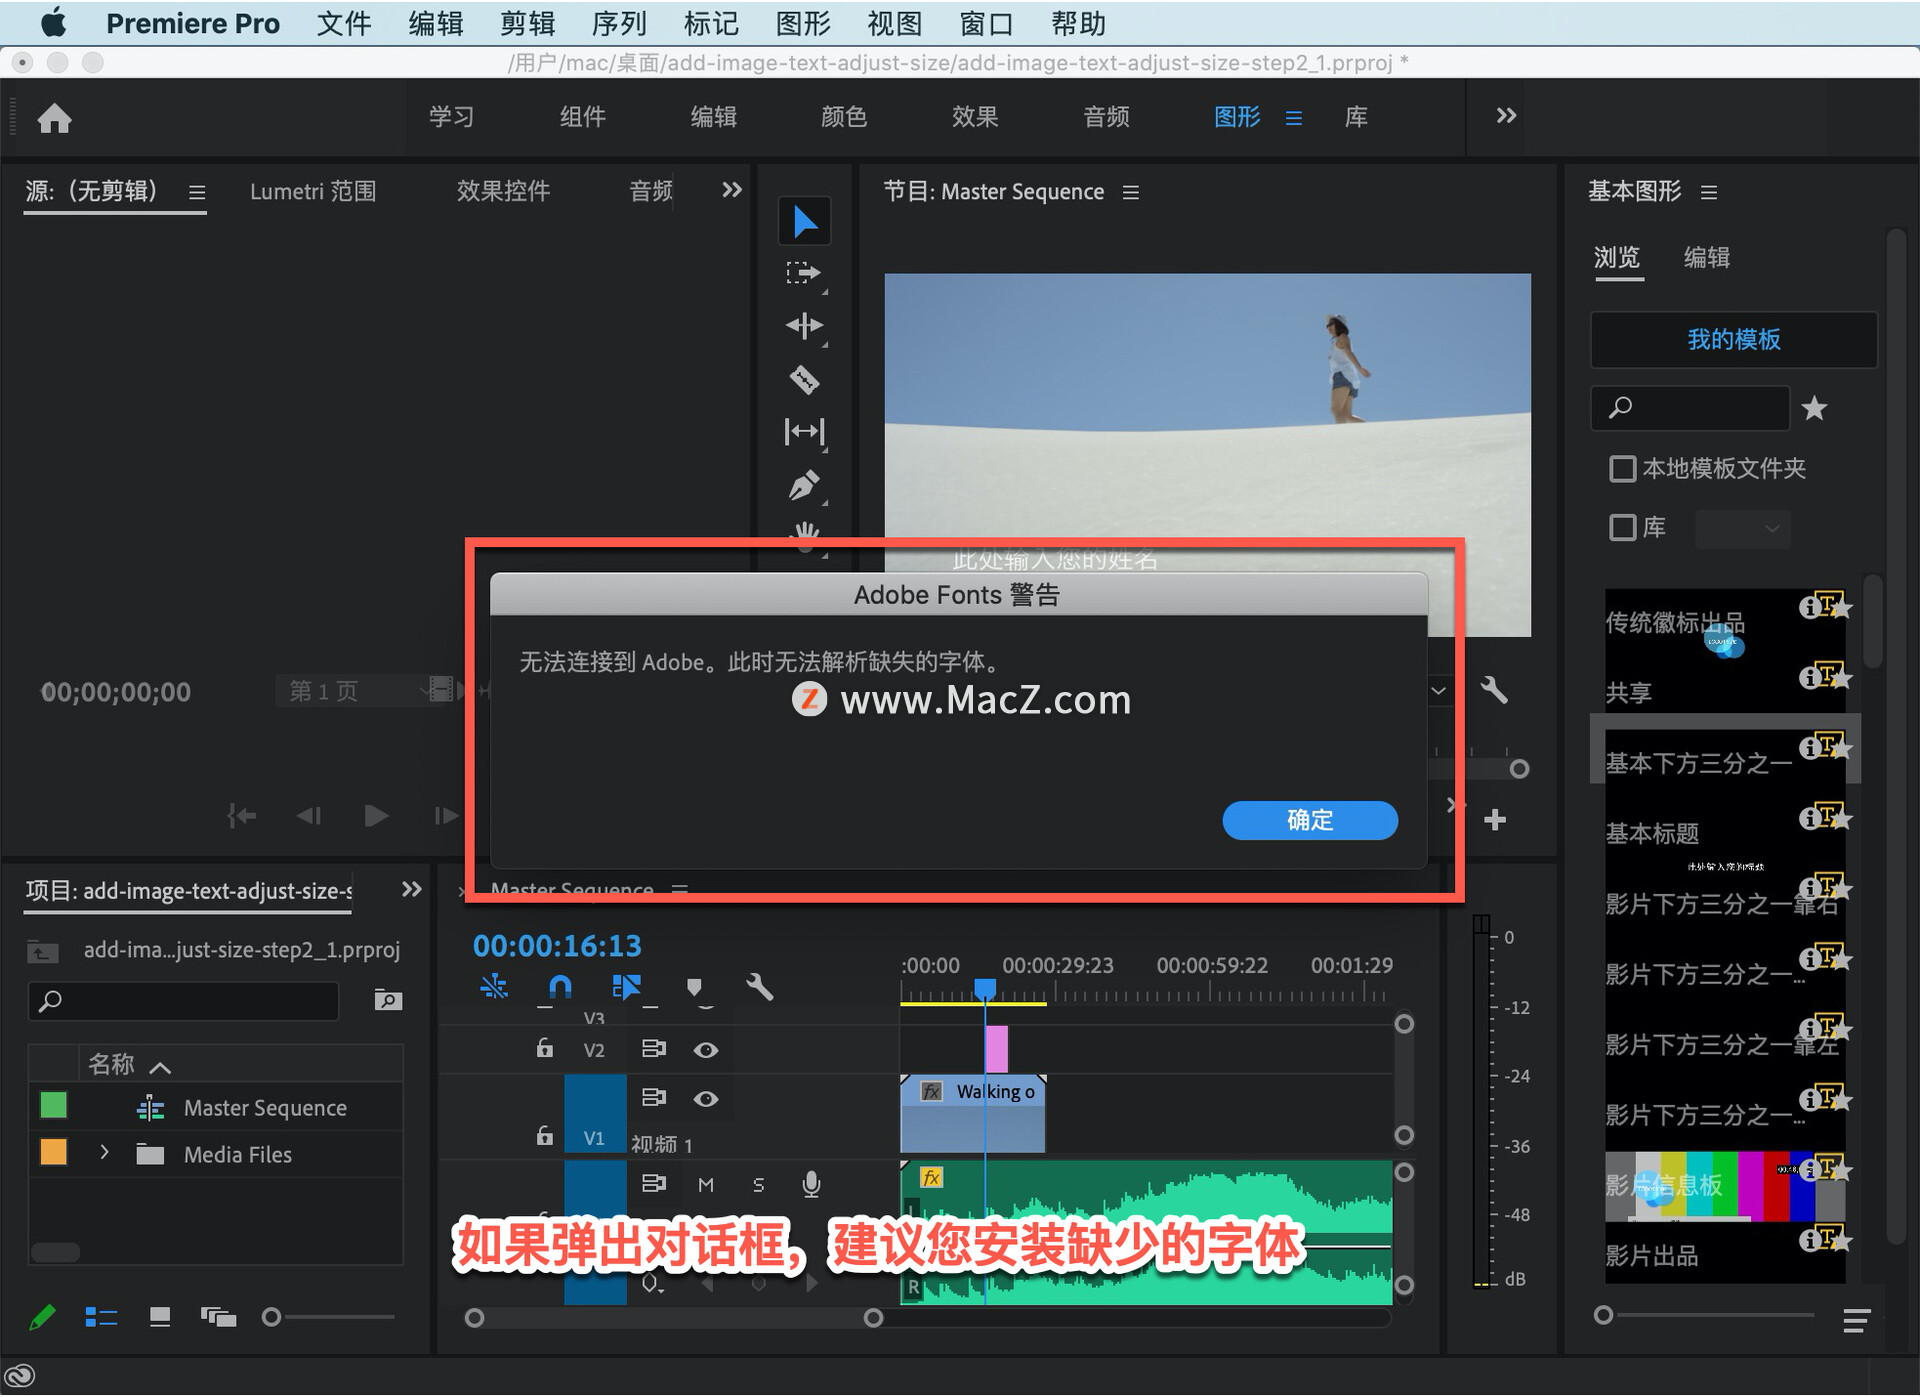This screenshot has height=1397, width=1920.
Task: Switch Project panel to icon view
Action: (x=160, y=1317)
